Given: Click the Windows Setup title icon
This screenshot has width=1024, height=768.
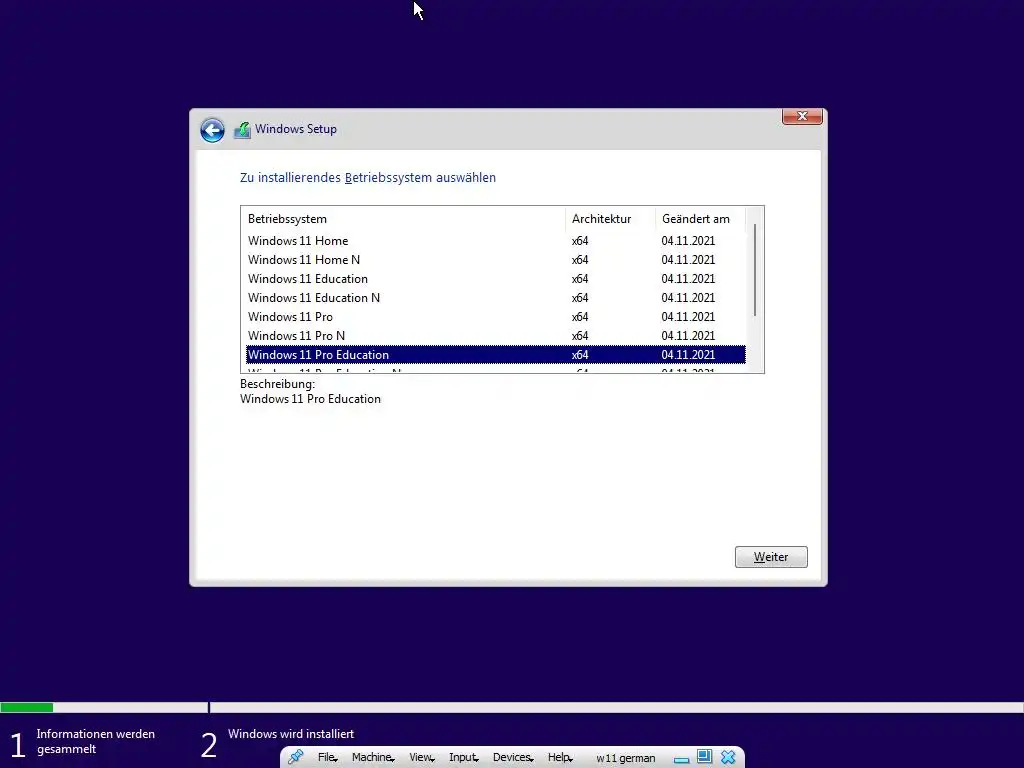Looking at the screenshot, I should [x=242, y=130].
